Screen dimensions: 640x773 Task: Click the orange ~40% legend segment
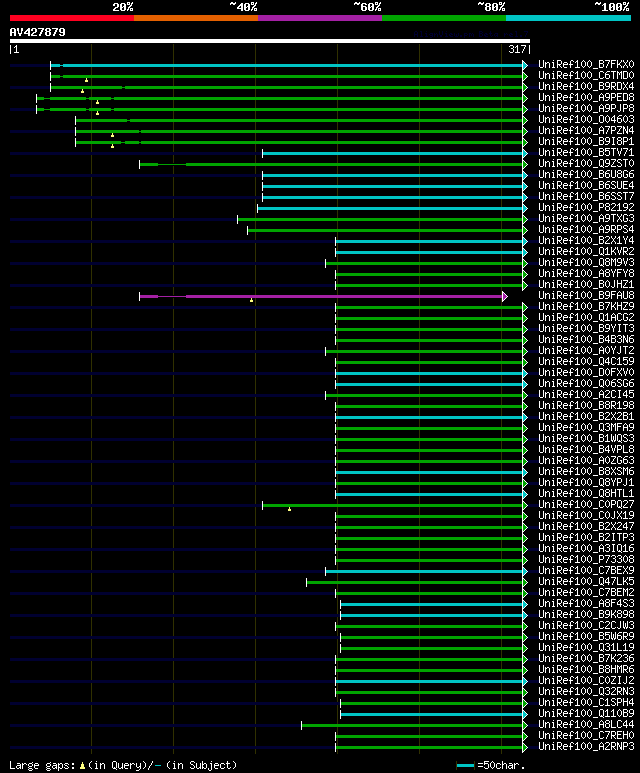pos(196,18)
